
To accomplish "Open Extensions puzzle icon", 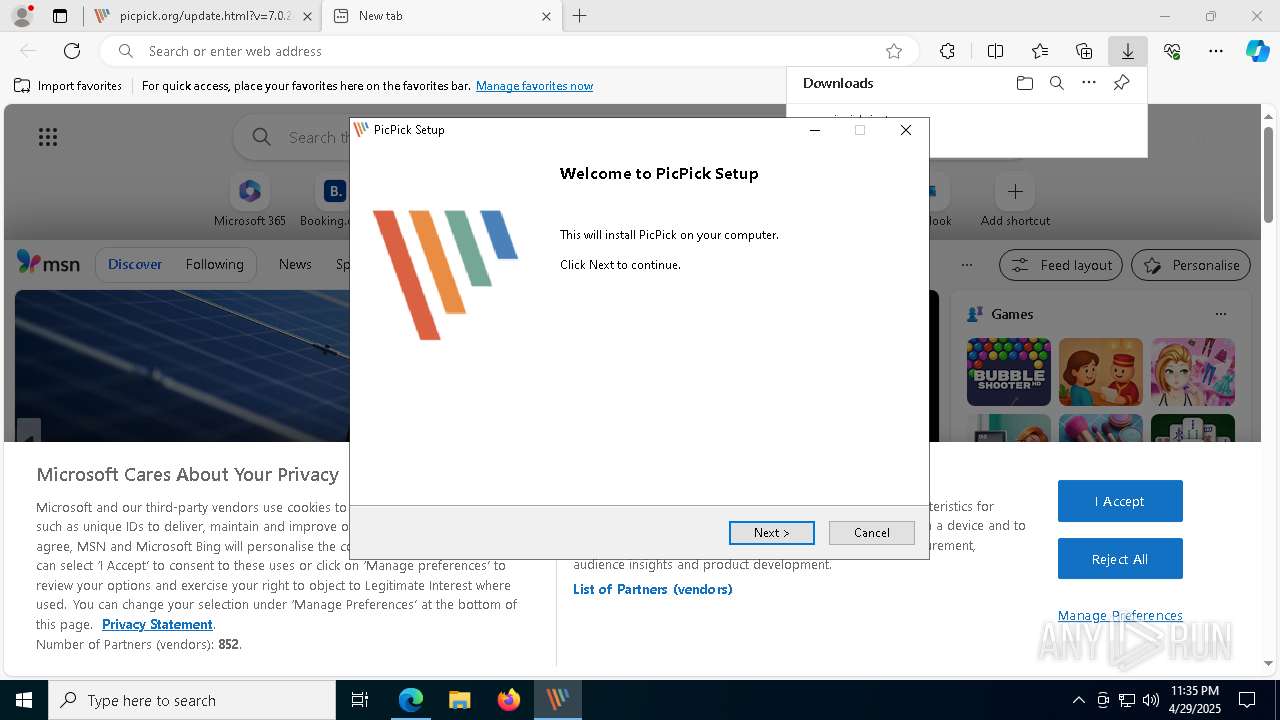I will (x=947, y=51).
